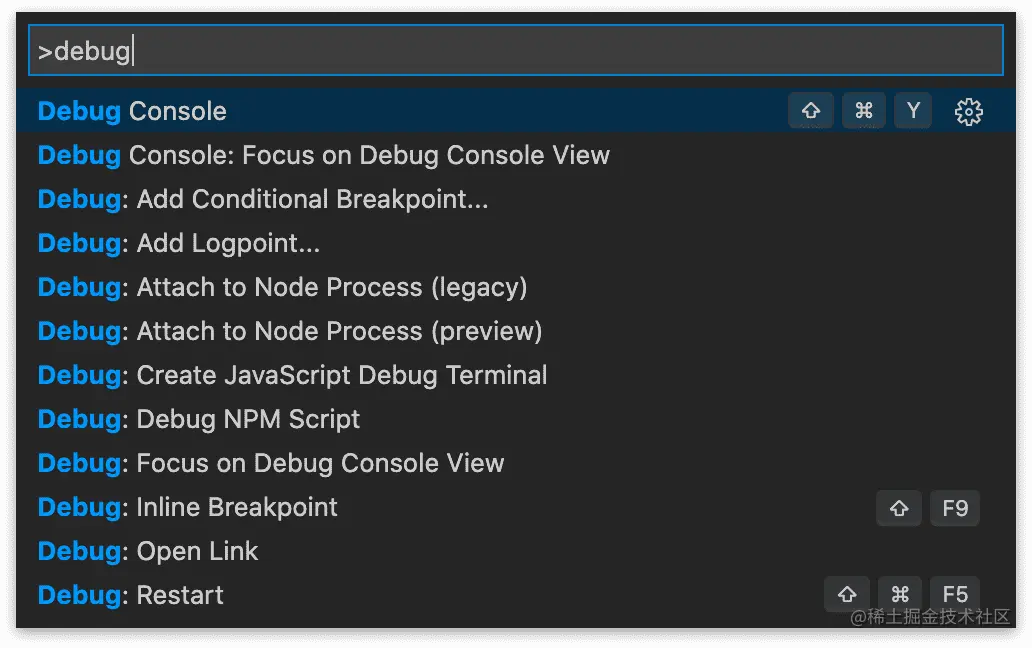
Task: Click the command palette search input
Action: 515,51
